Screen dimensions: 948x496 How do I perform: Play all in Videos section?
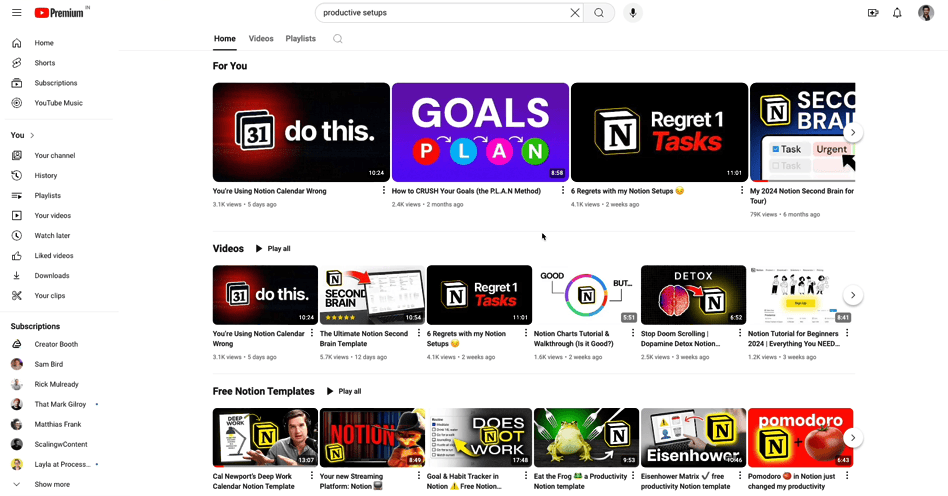tap(273, 249)
